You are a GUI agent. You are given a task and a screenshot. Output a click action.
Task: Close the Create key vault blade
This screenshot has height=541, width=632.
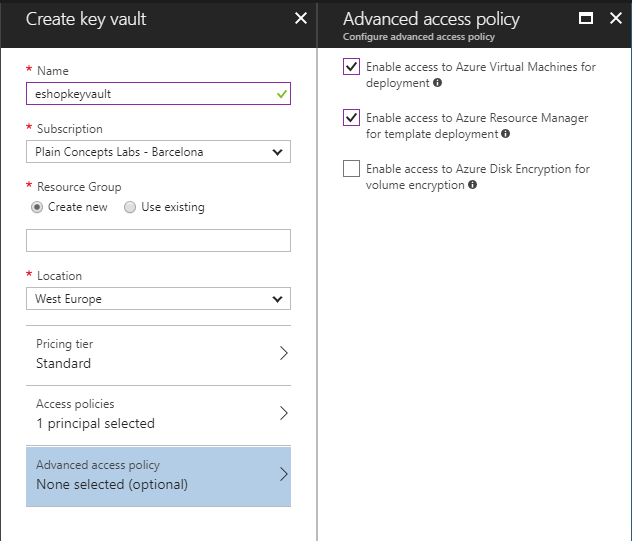coord(301,18)
